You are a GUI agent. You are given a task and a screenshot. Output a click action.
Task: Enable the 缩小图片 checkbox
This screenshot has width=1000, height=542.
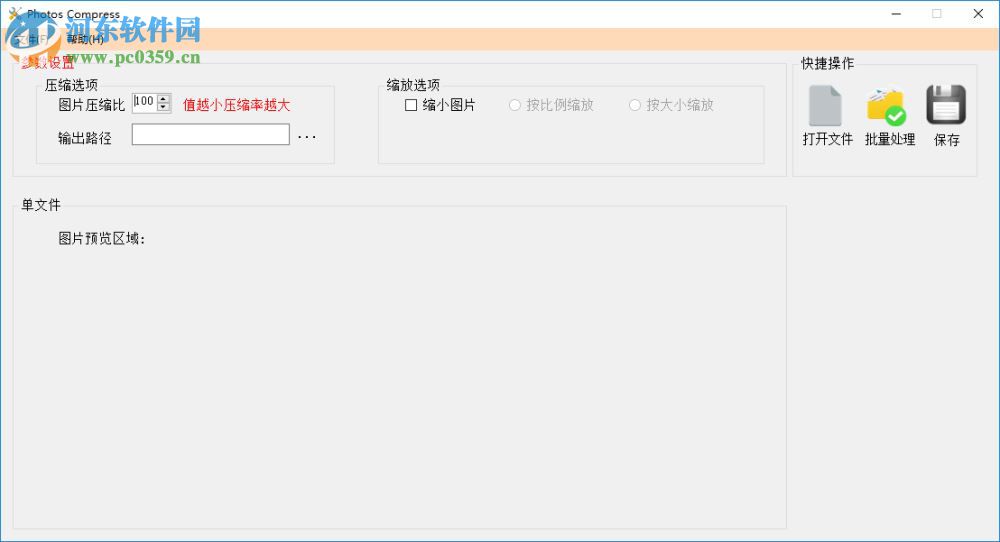point(411,105)
